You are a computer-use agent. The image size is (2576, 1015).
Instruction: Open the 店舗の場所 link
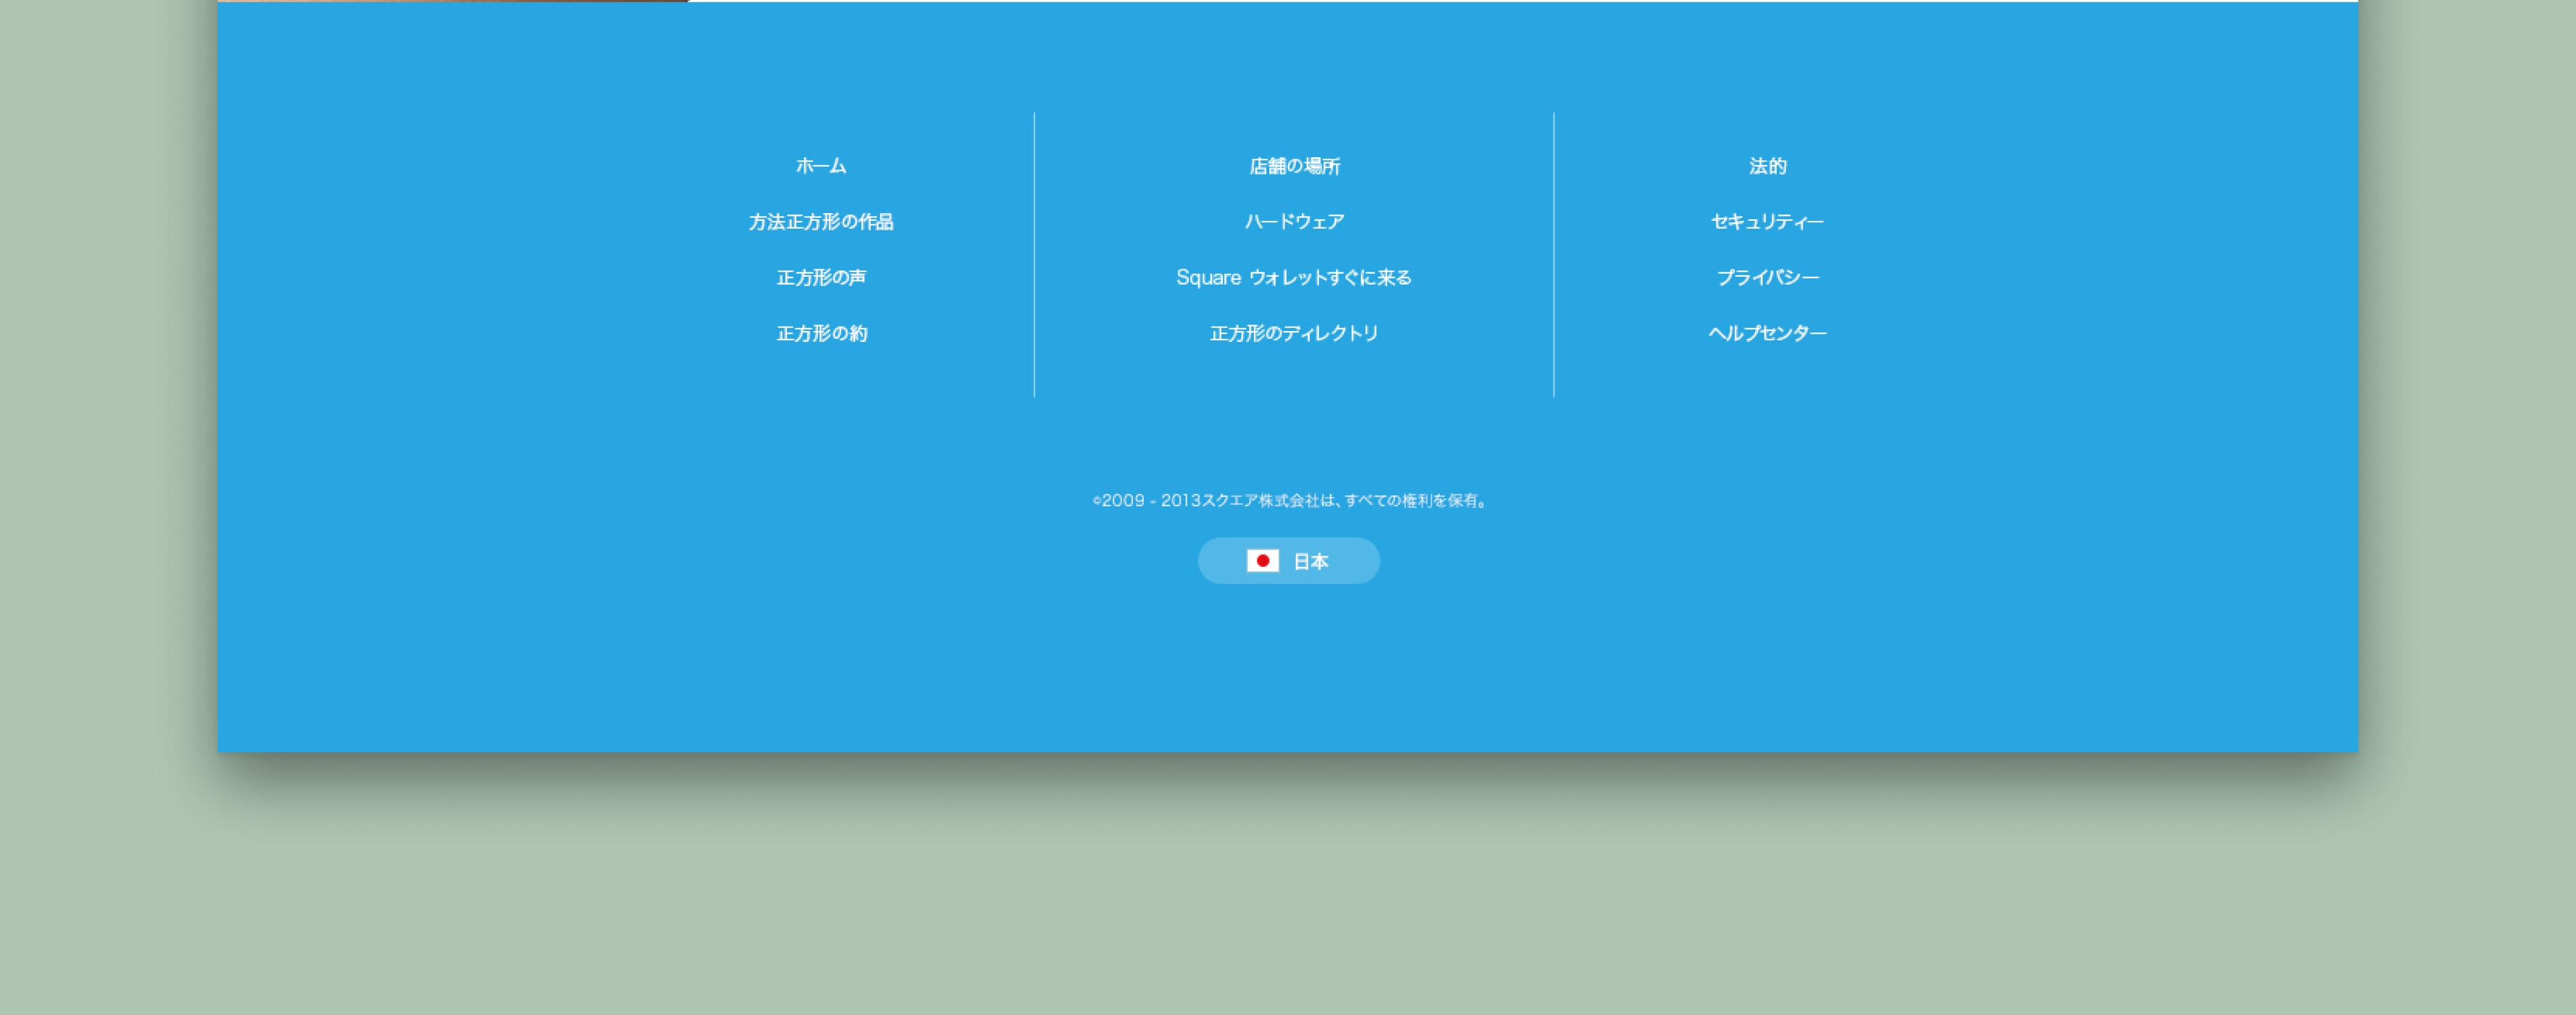[1294, 166]
